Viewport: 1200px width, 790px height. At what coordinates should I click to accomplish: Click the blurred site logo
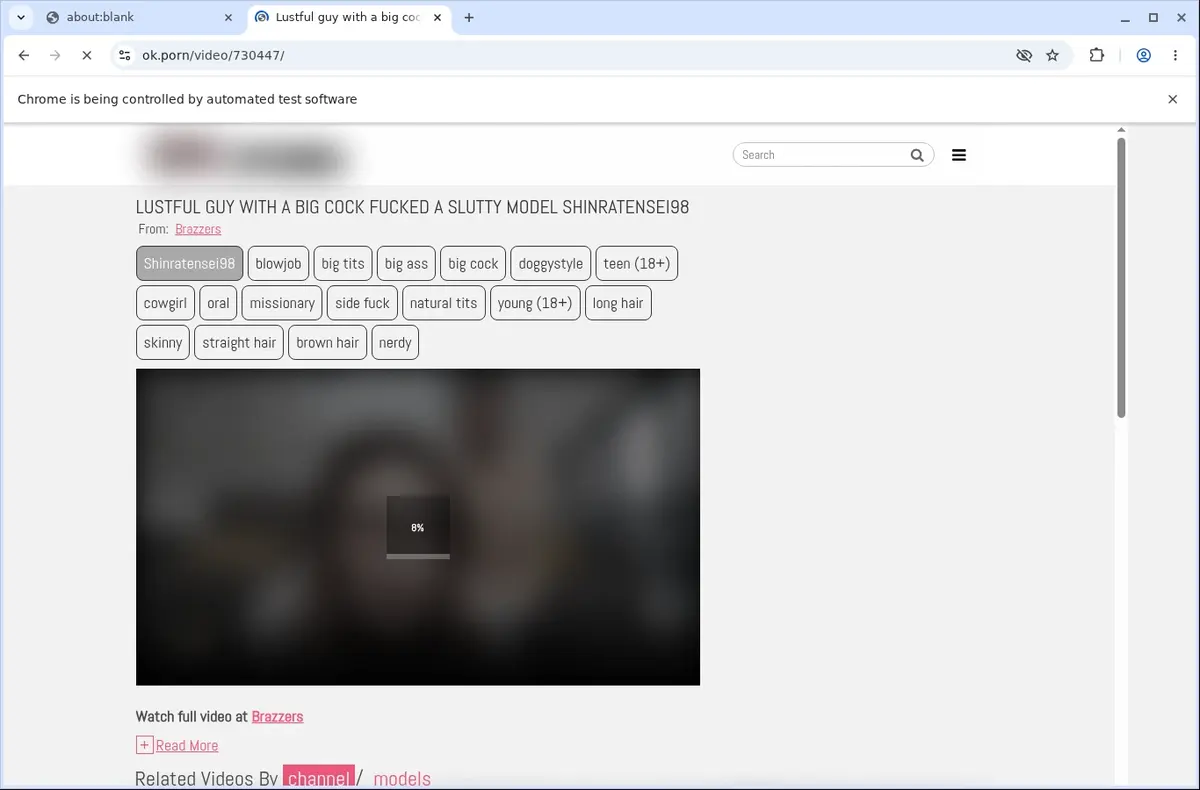click(x=247, y=156)
